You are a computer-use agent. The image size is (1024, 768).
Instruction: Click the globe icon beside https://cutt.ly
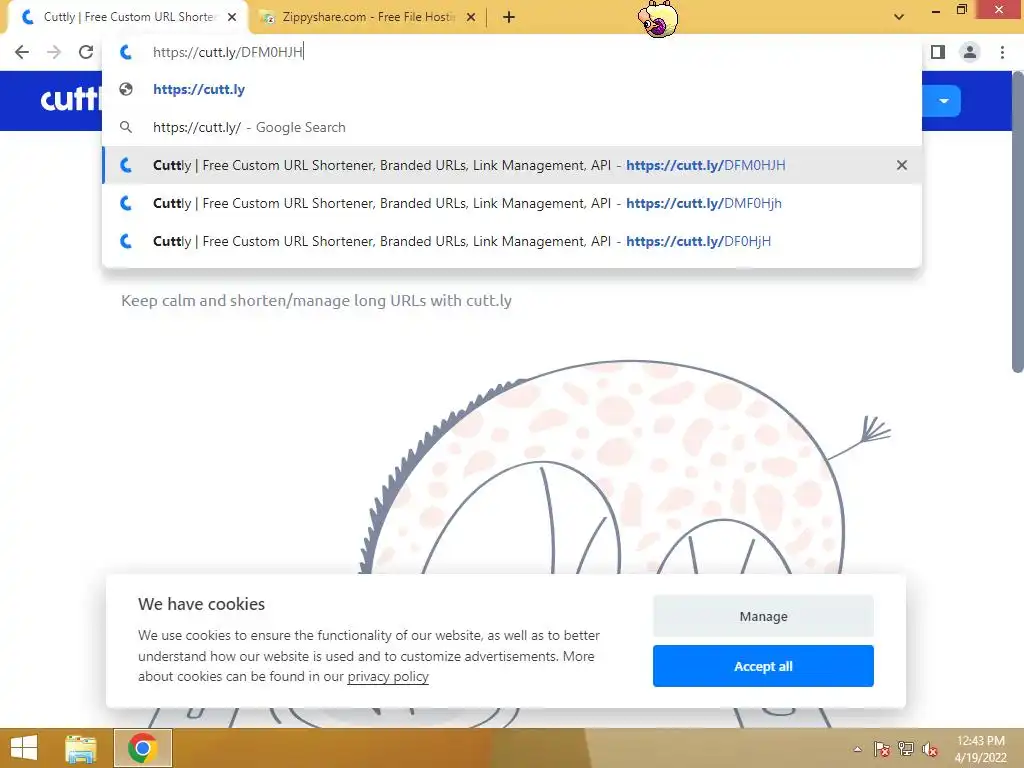pos(126,89)
